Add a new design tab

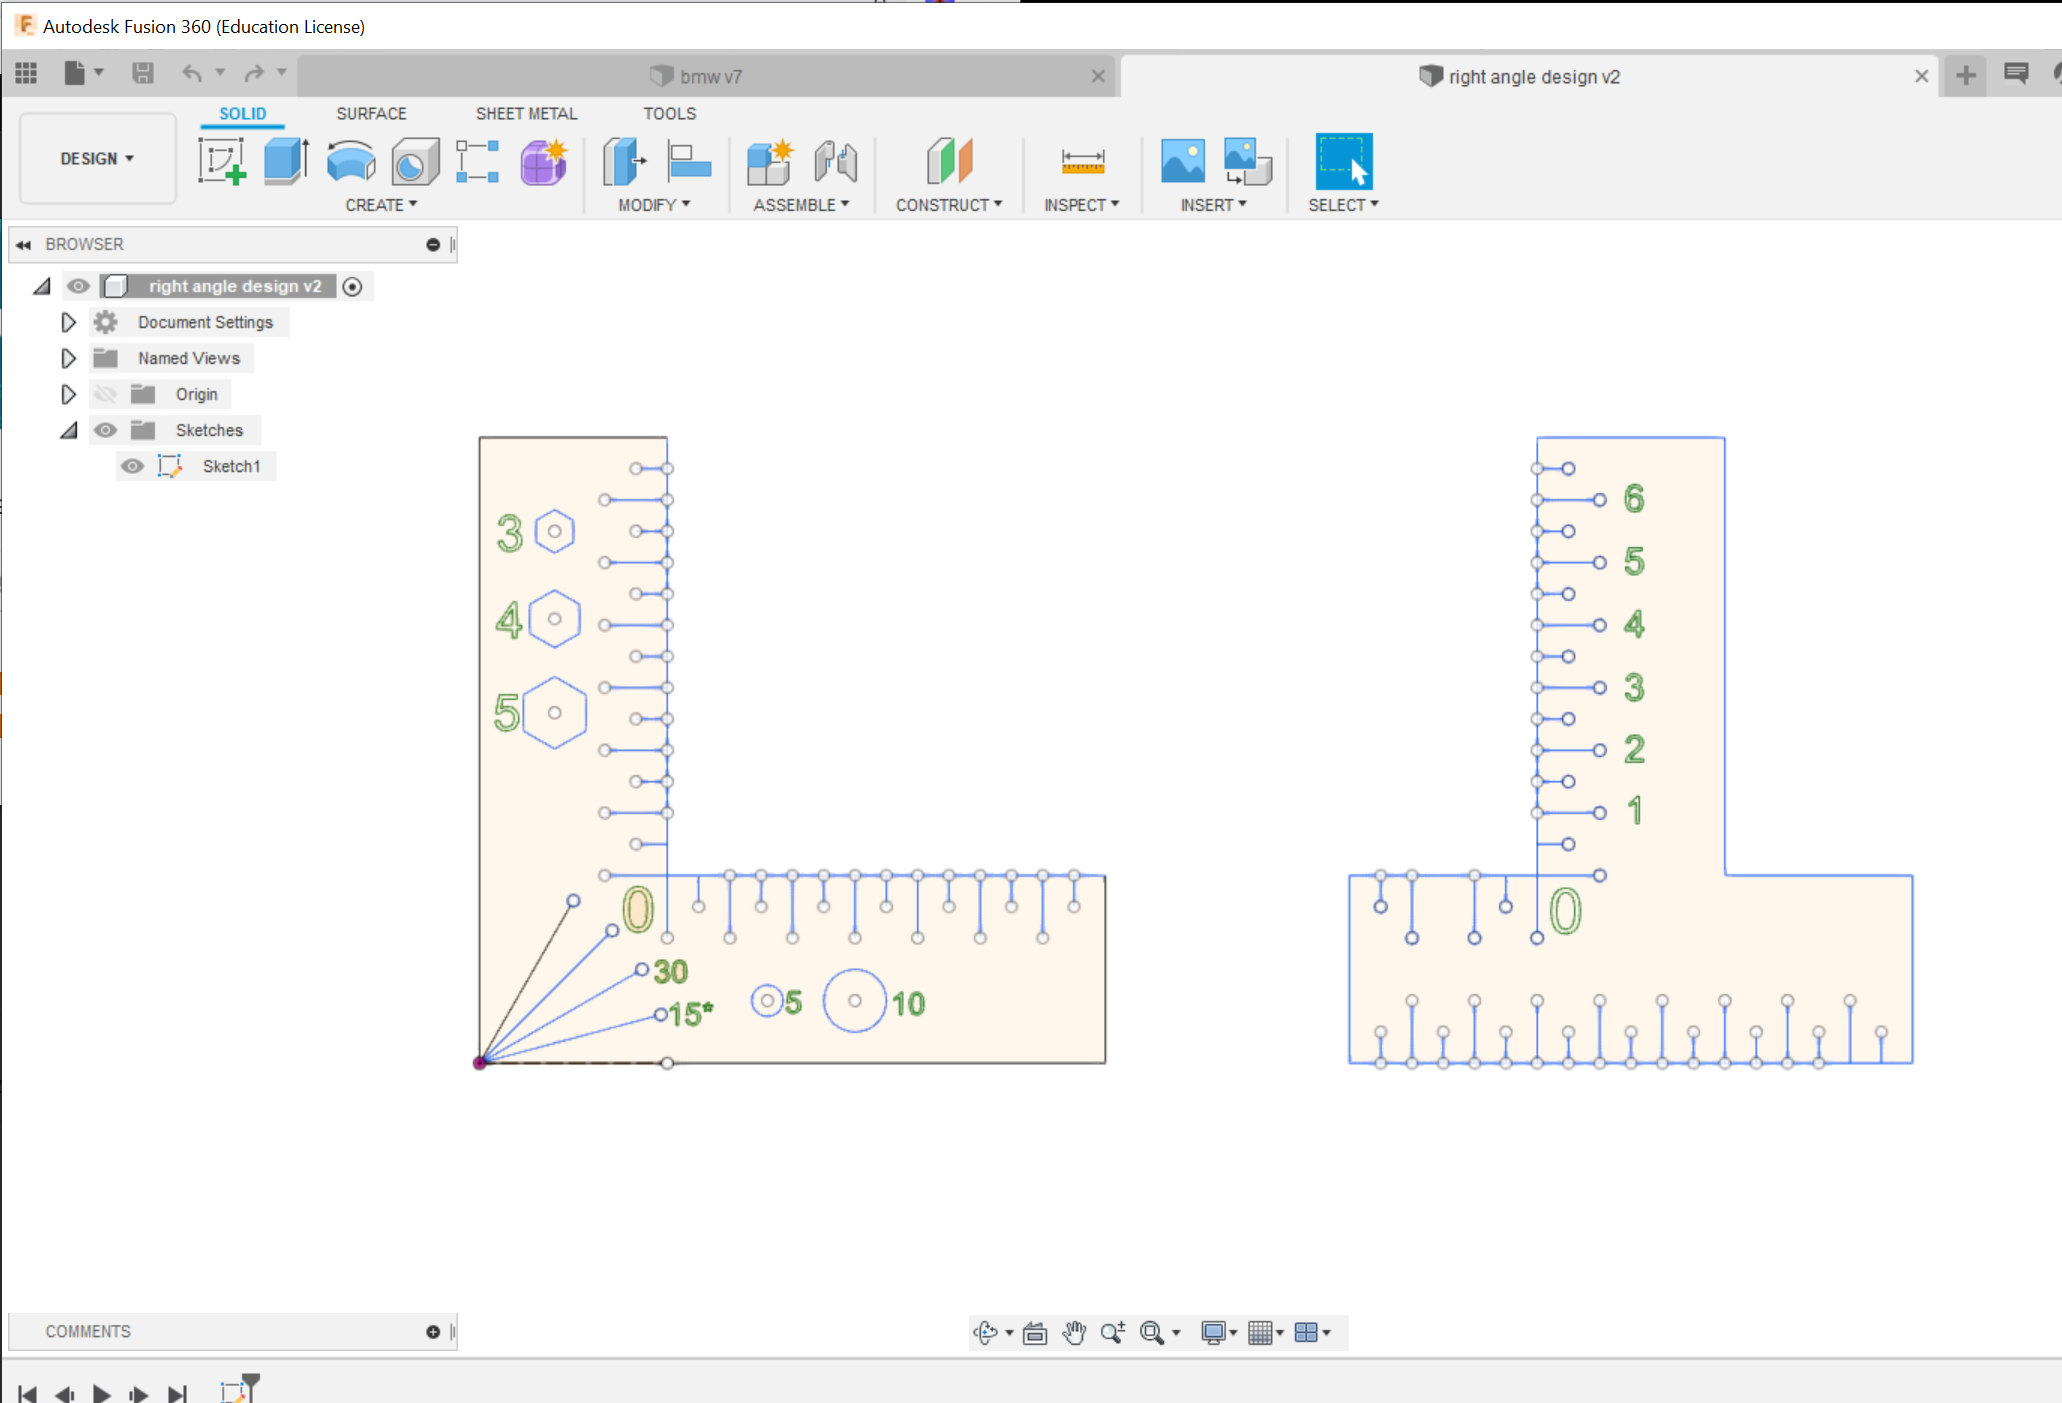(1965, 75)
